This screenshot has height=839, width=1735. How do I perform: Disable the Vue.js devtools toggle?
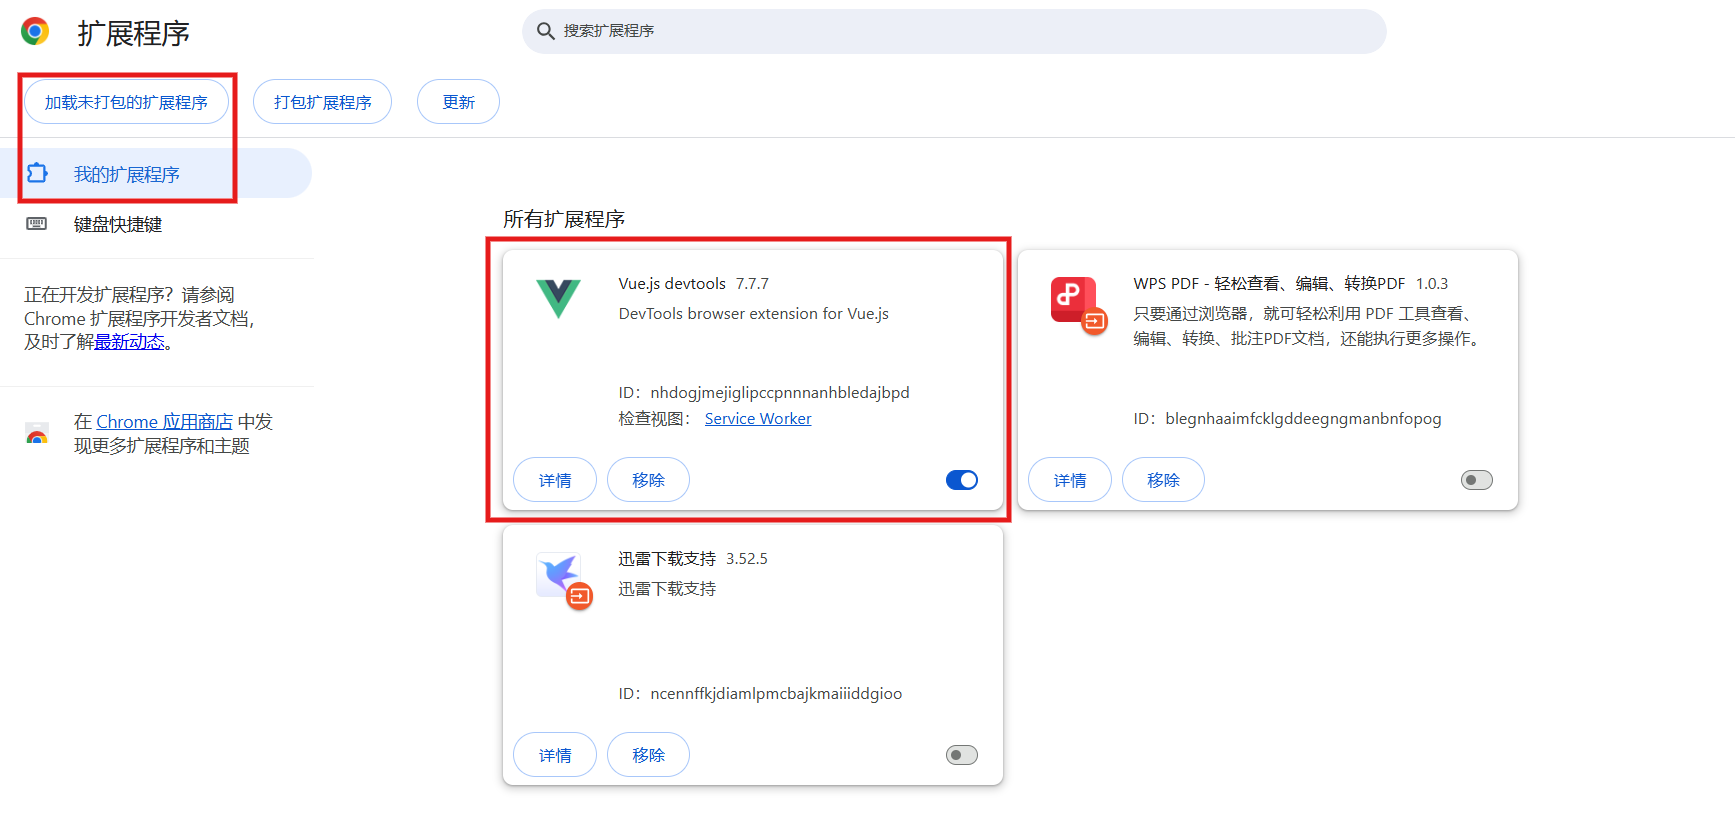point(962,480)
